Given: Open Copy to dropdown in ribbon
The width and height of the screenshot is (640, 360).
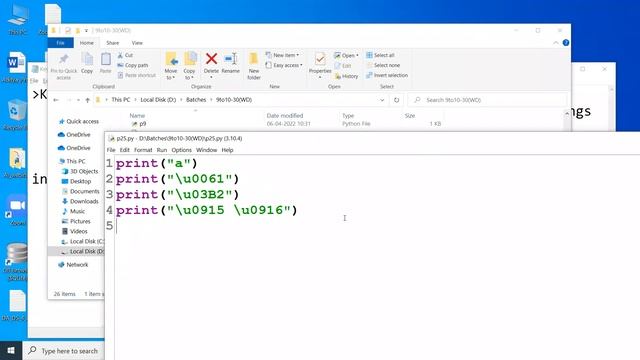Looking at the screenshot, I should point(189,66).
